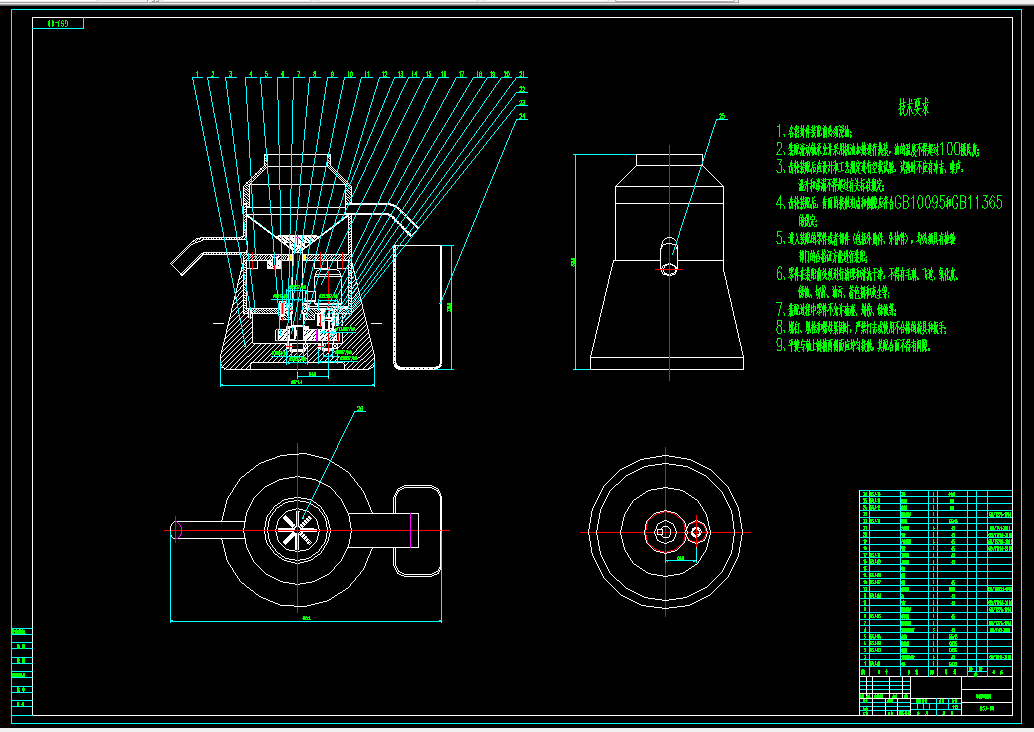Select the blade rotor in the top view
This screenshot has height=732, width=1034.
click(x=297, y=530)
